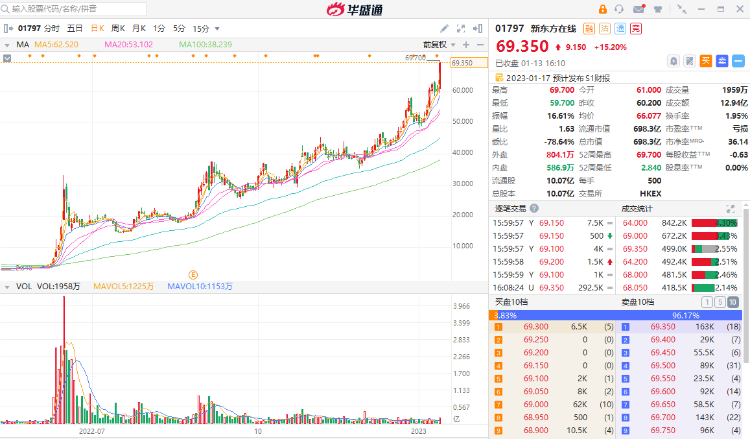Click the MA5:62.520 indicator label
The width and height of the screenshot is (750, 439).
tap(56, 44)
